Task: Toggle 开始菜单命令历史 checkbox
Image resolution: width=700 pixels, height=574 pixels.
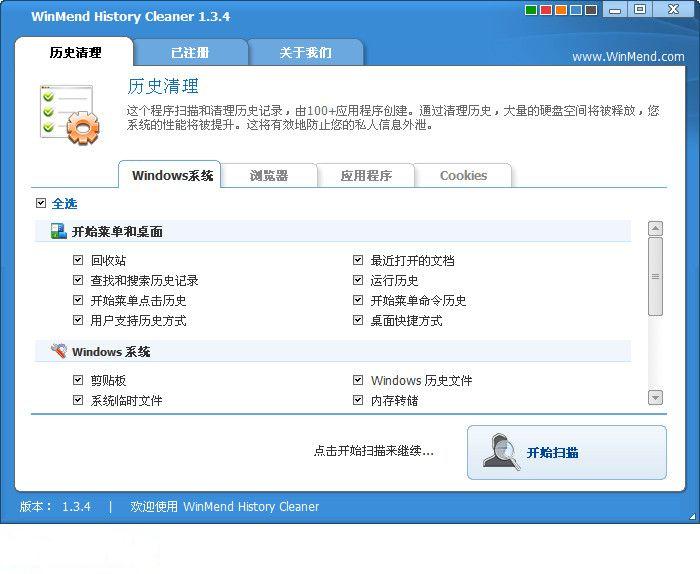Action: (358, 300)
